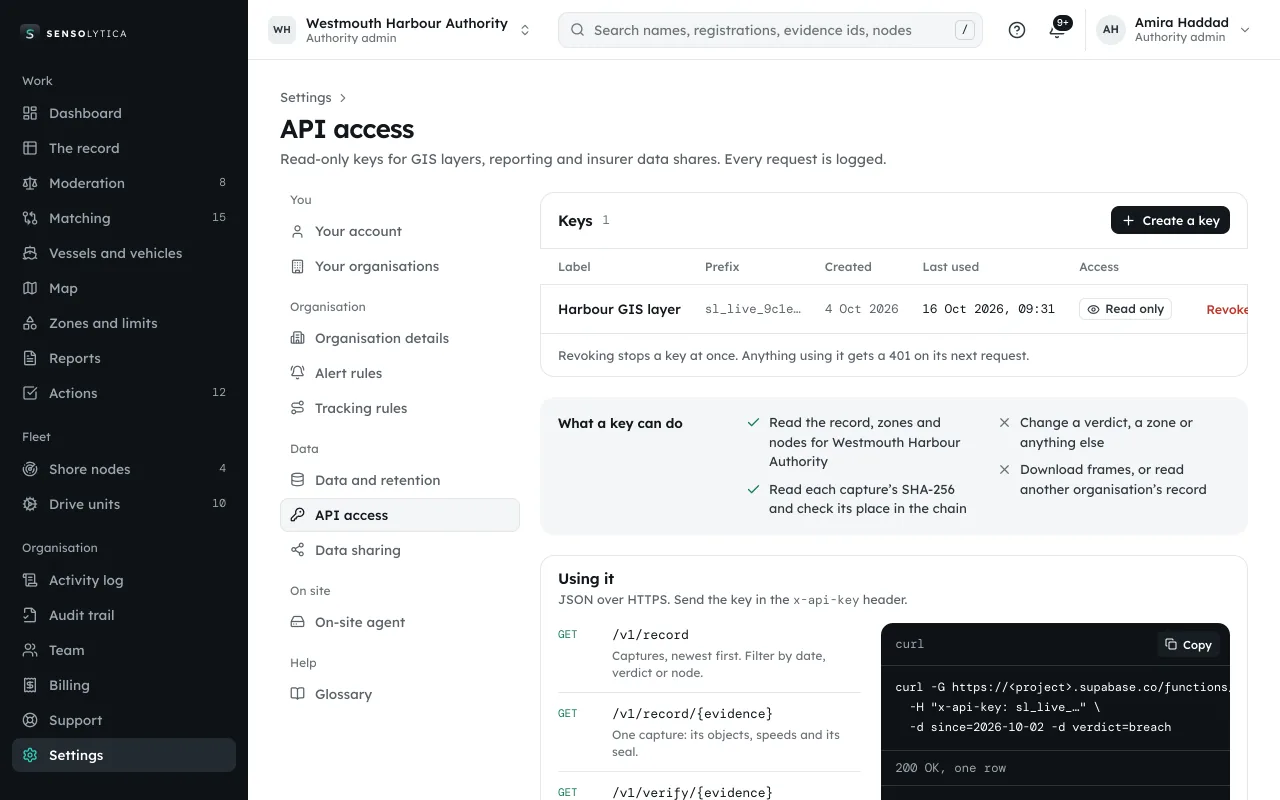Screen dimensions: 1280x800
Task: Click the Glossary book icon
Action: (x=297, y=694)
